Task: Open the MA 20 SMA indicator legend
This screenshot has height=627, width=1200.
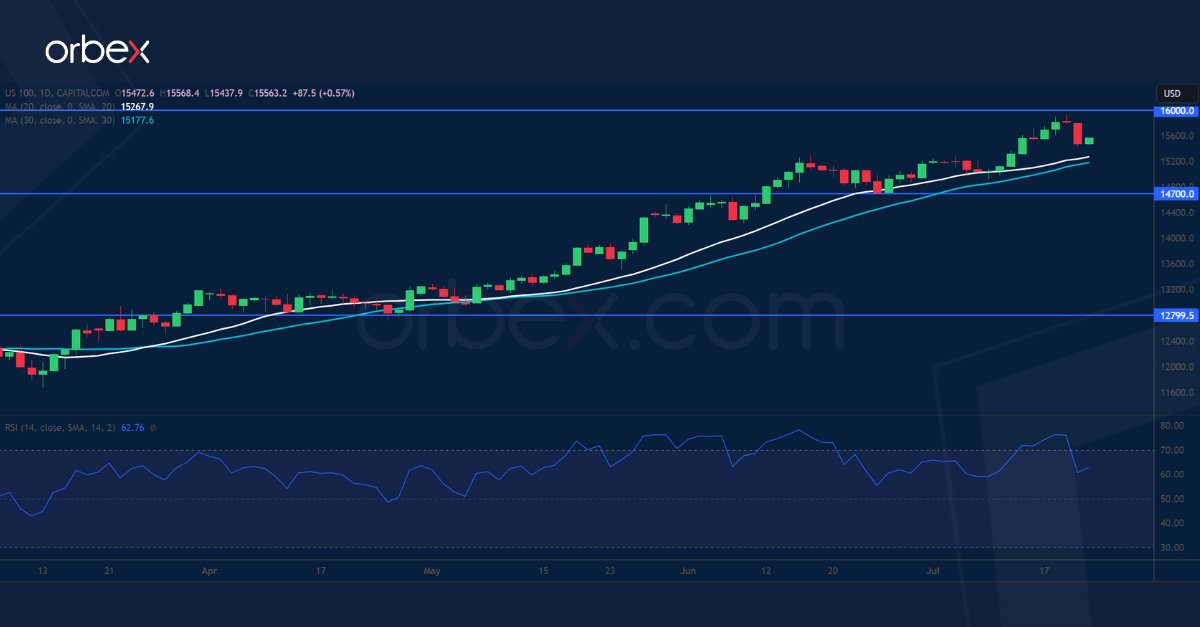Action: coord(58,106)
